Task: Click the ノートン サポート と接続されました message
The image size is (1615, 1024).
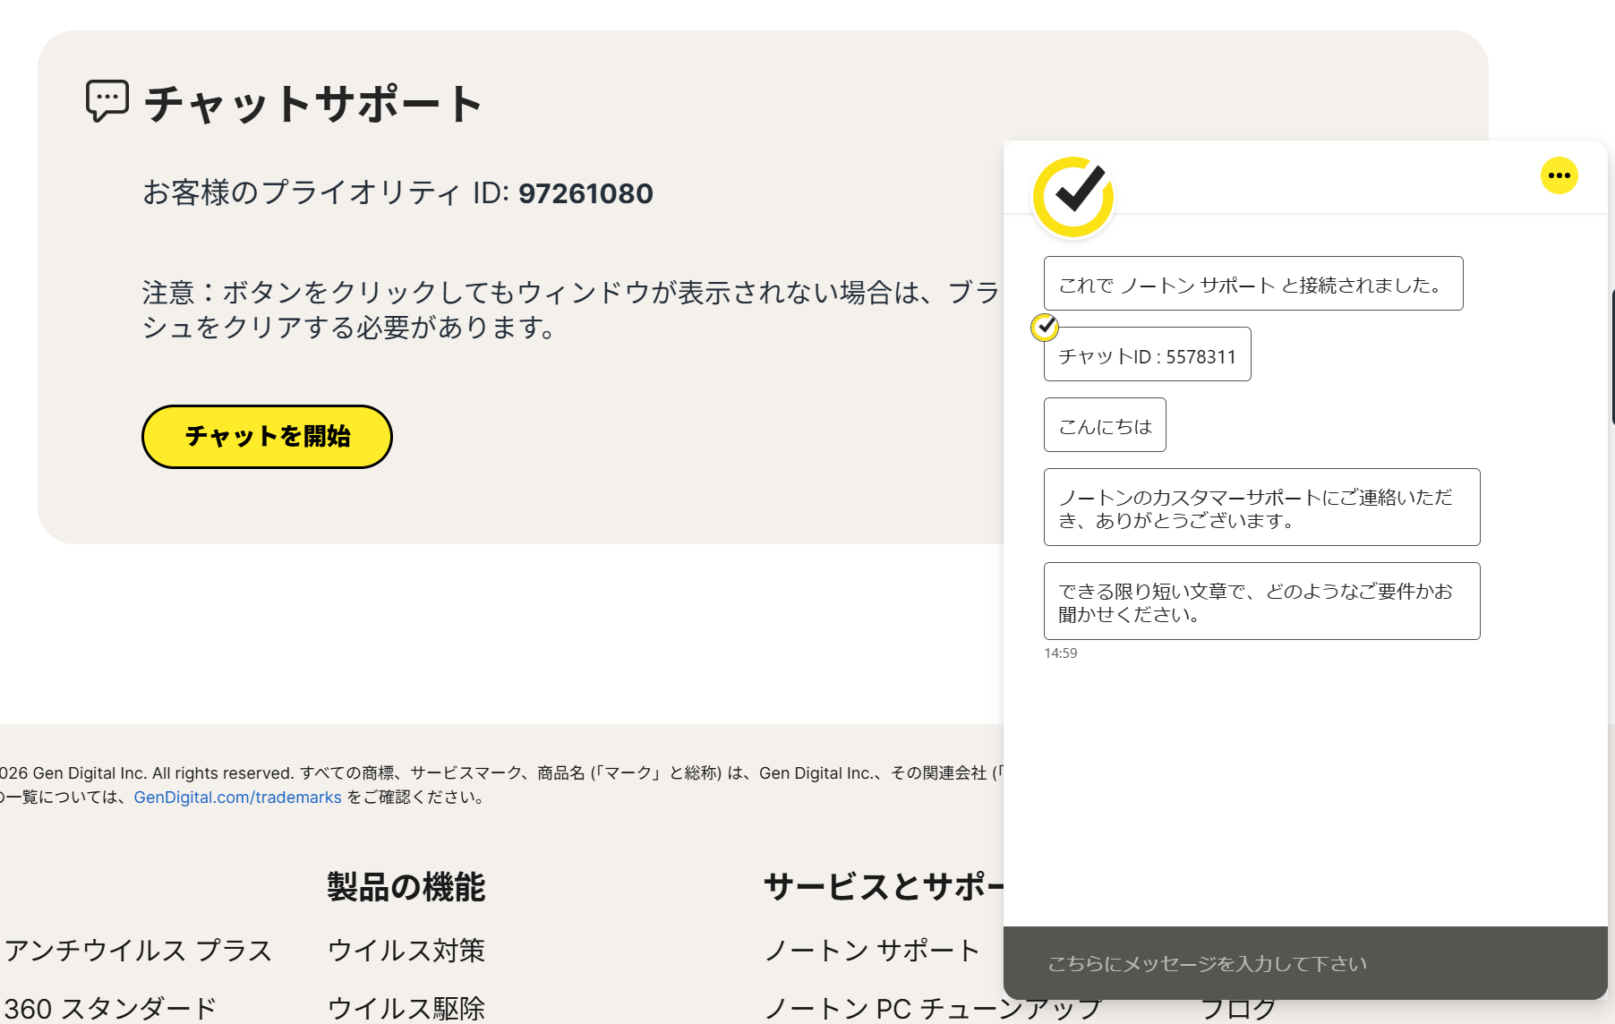Action: [x=1252, y=285]
